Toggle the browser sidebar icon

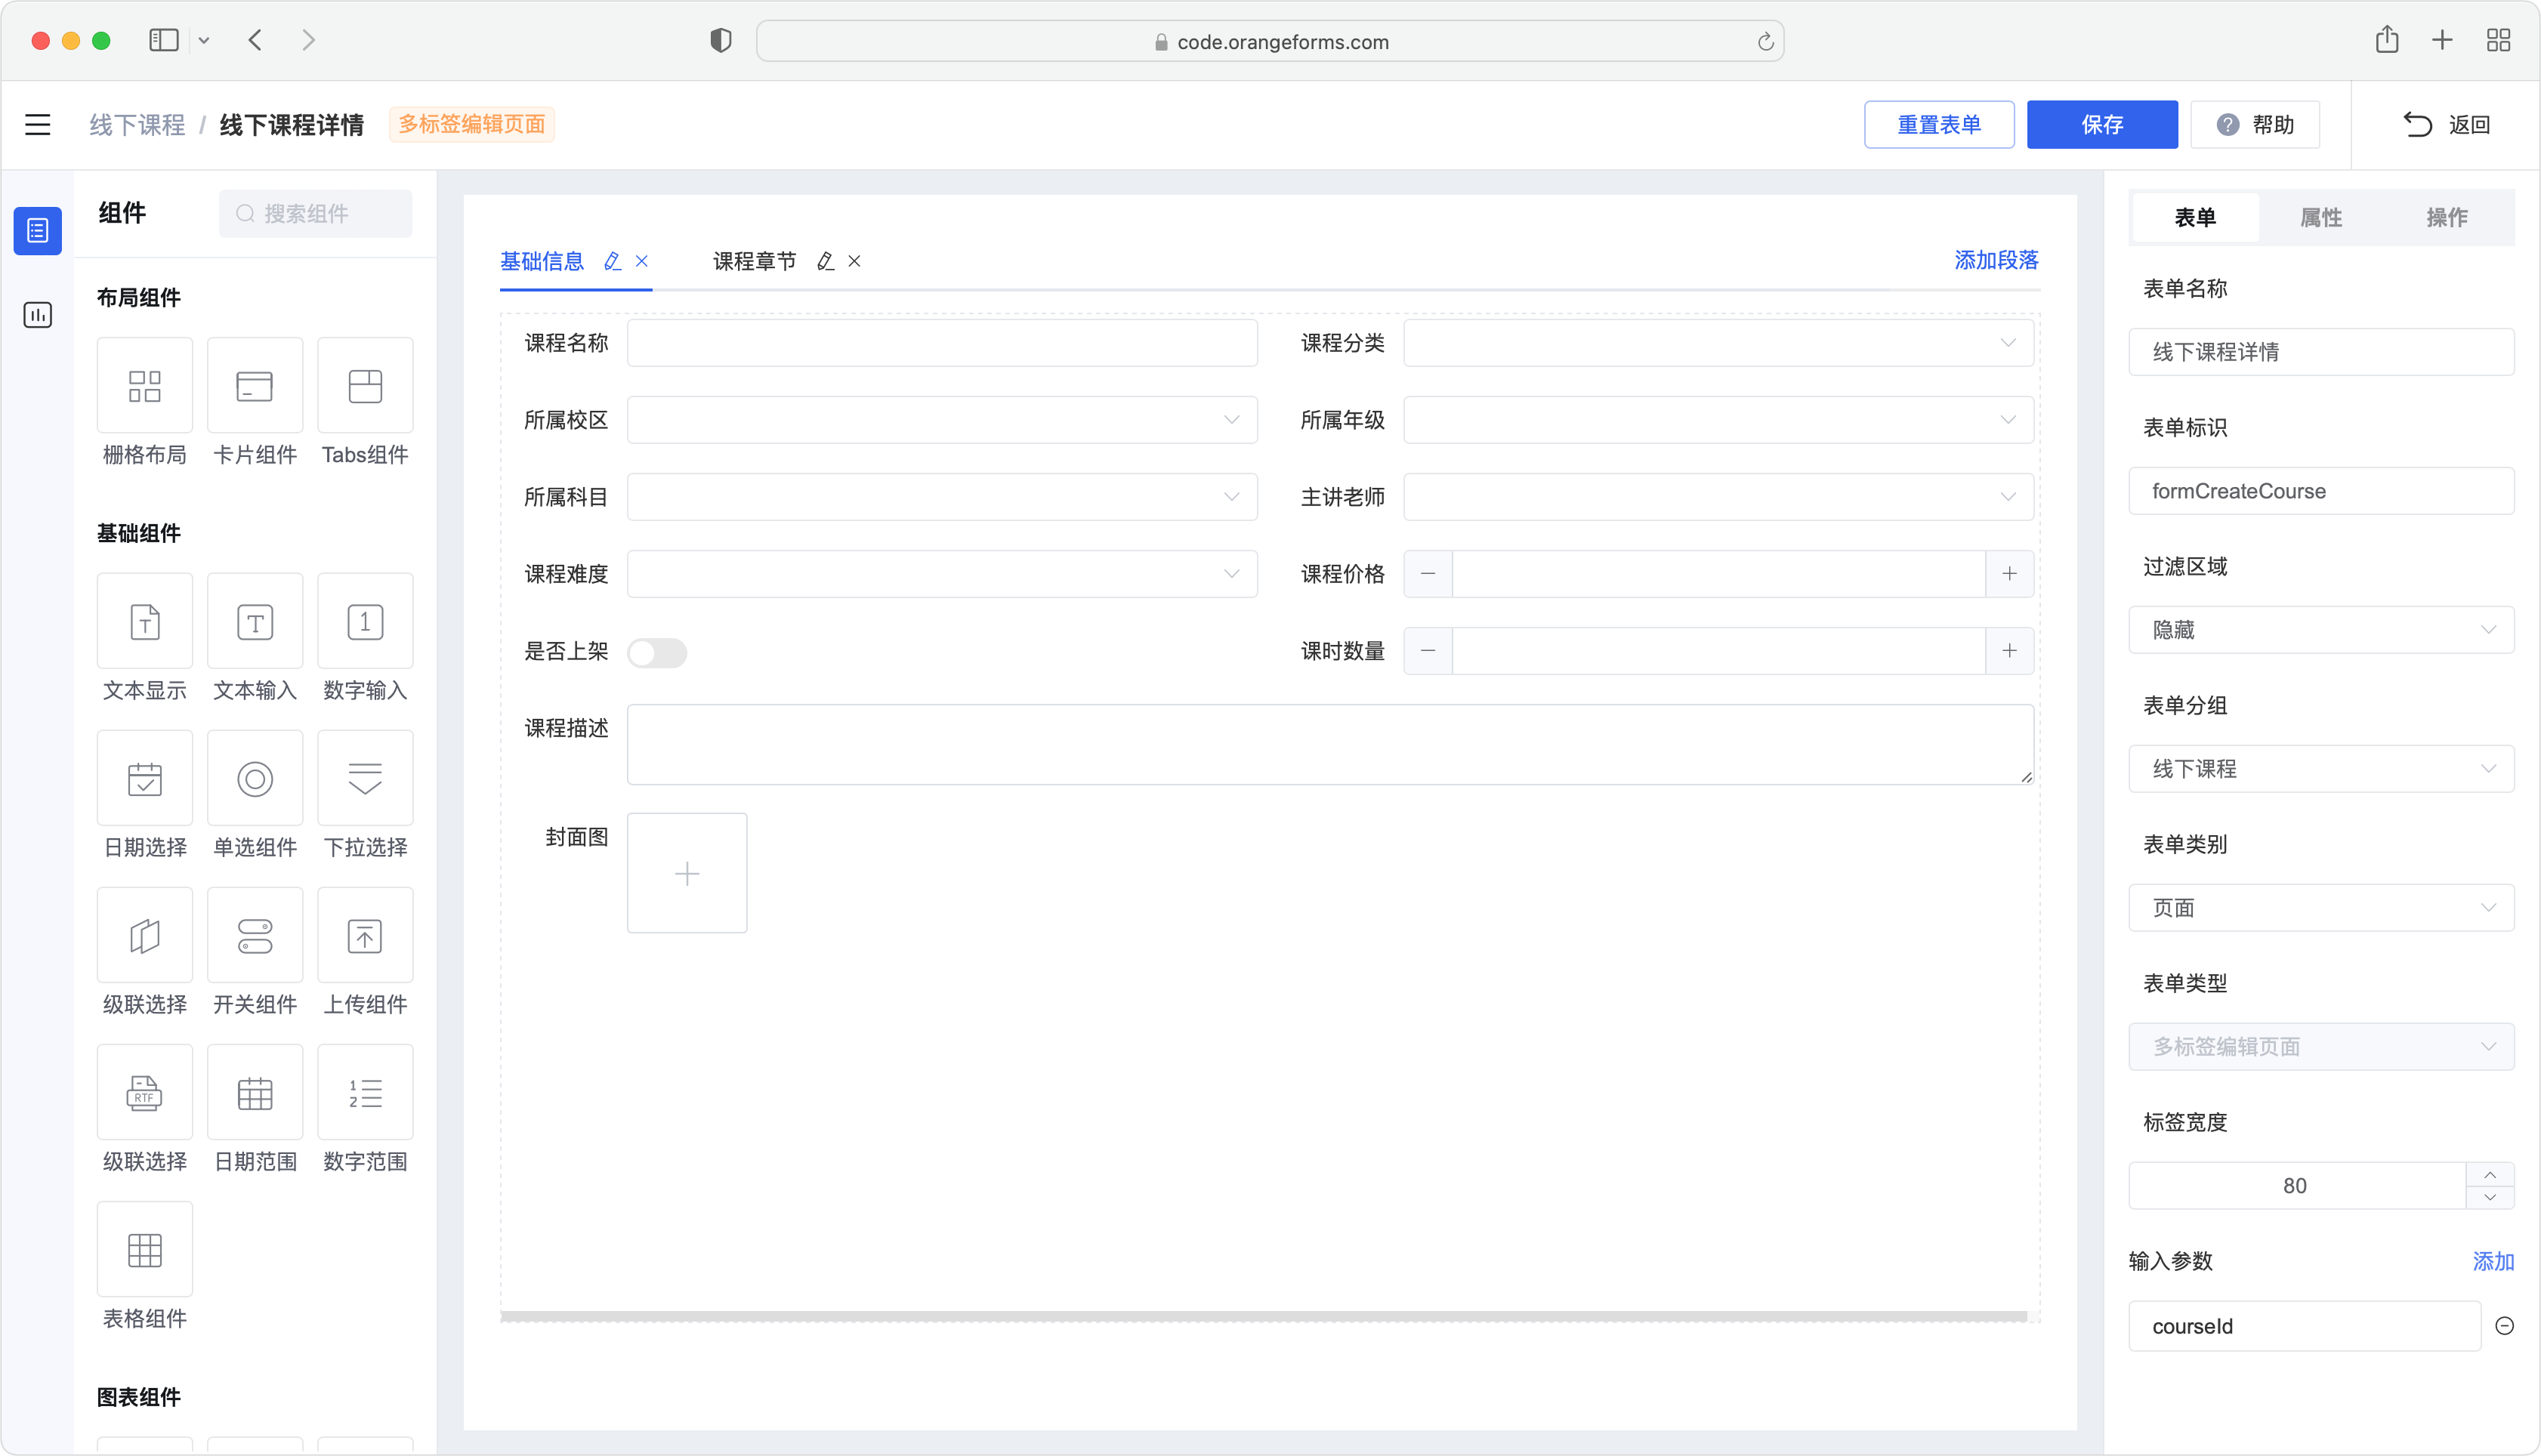164,40
